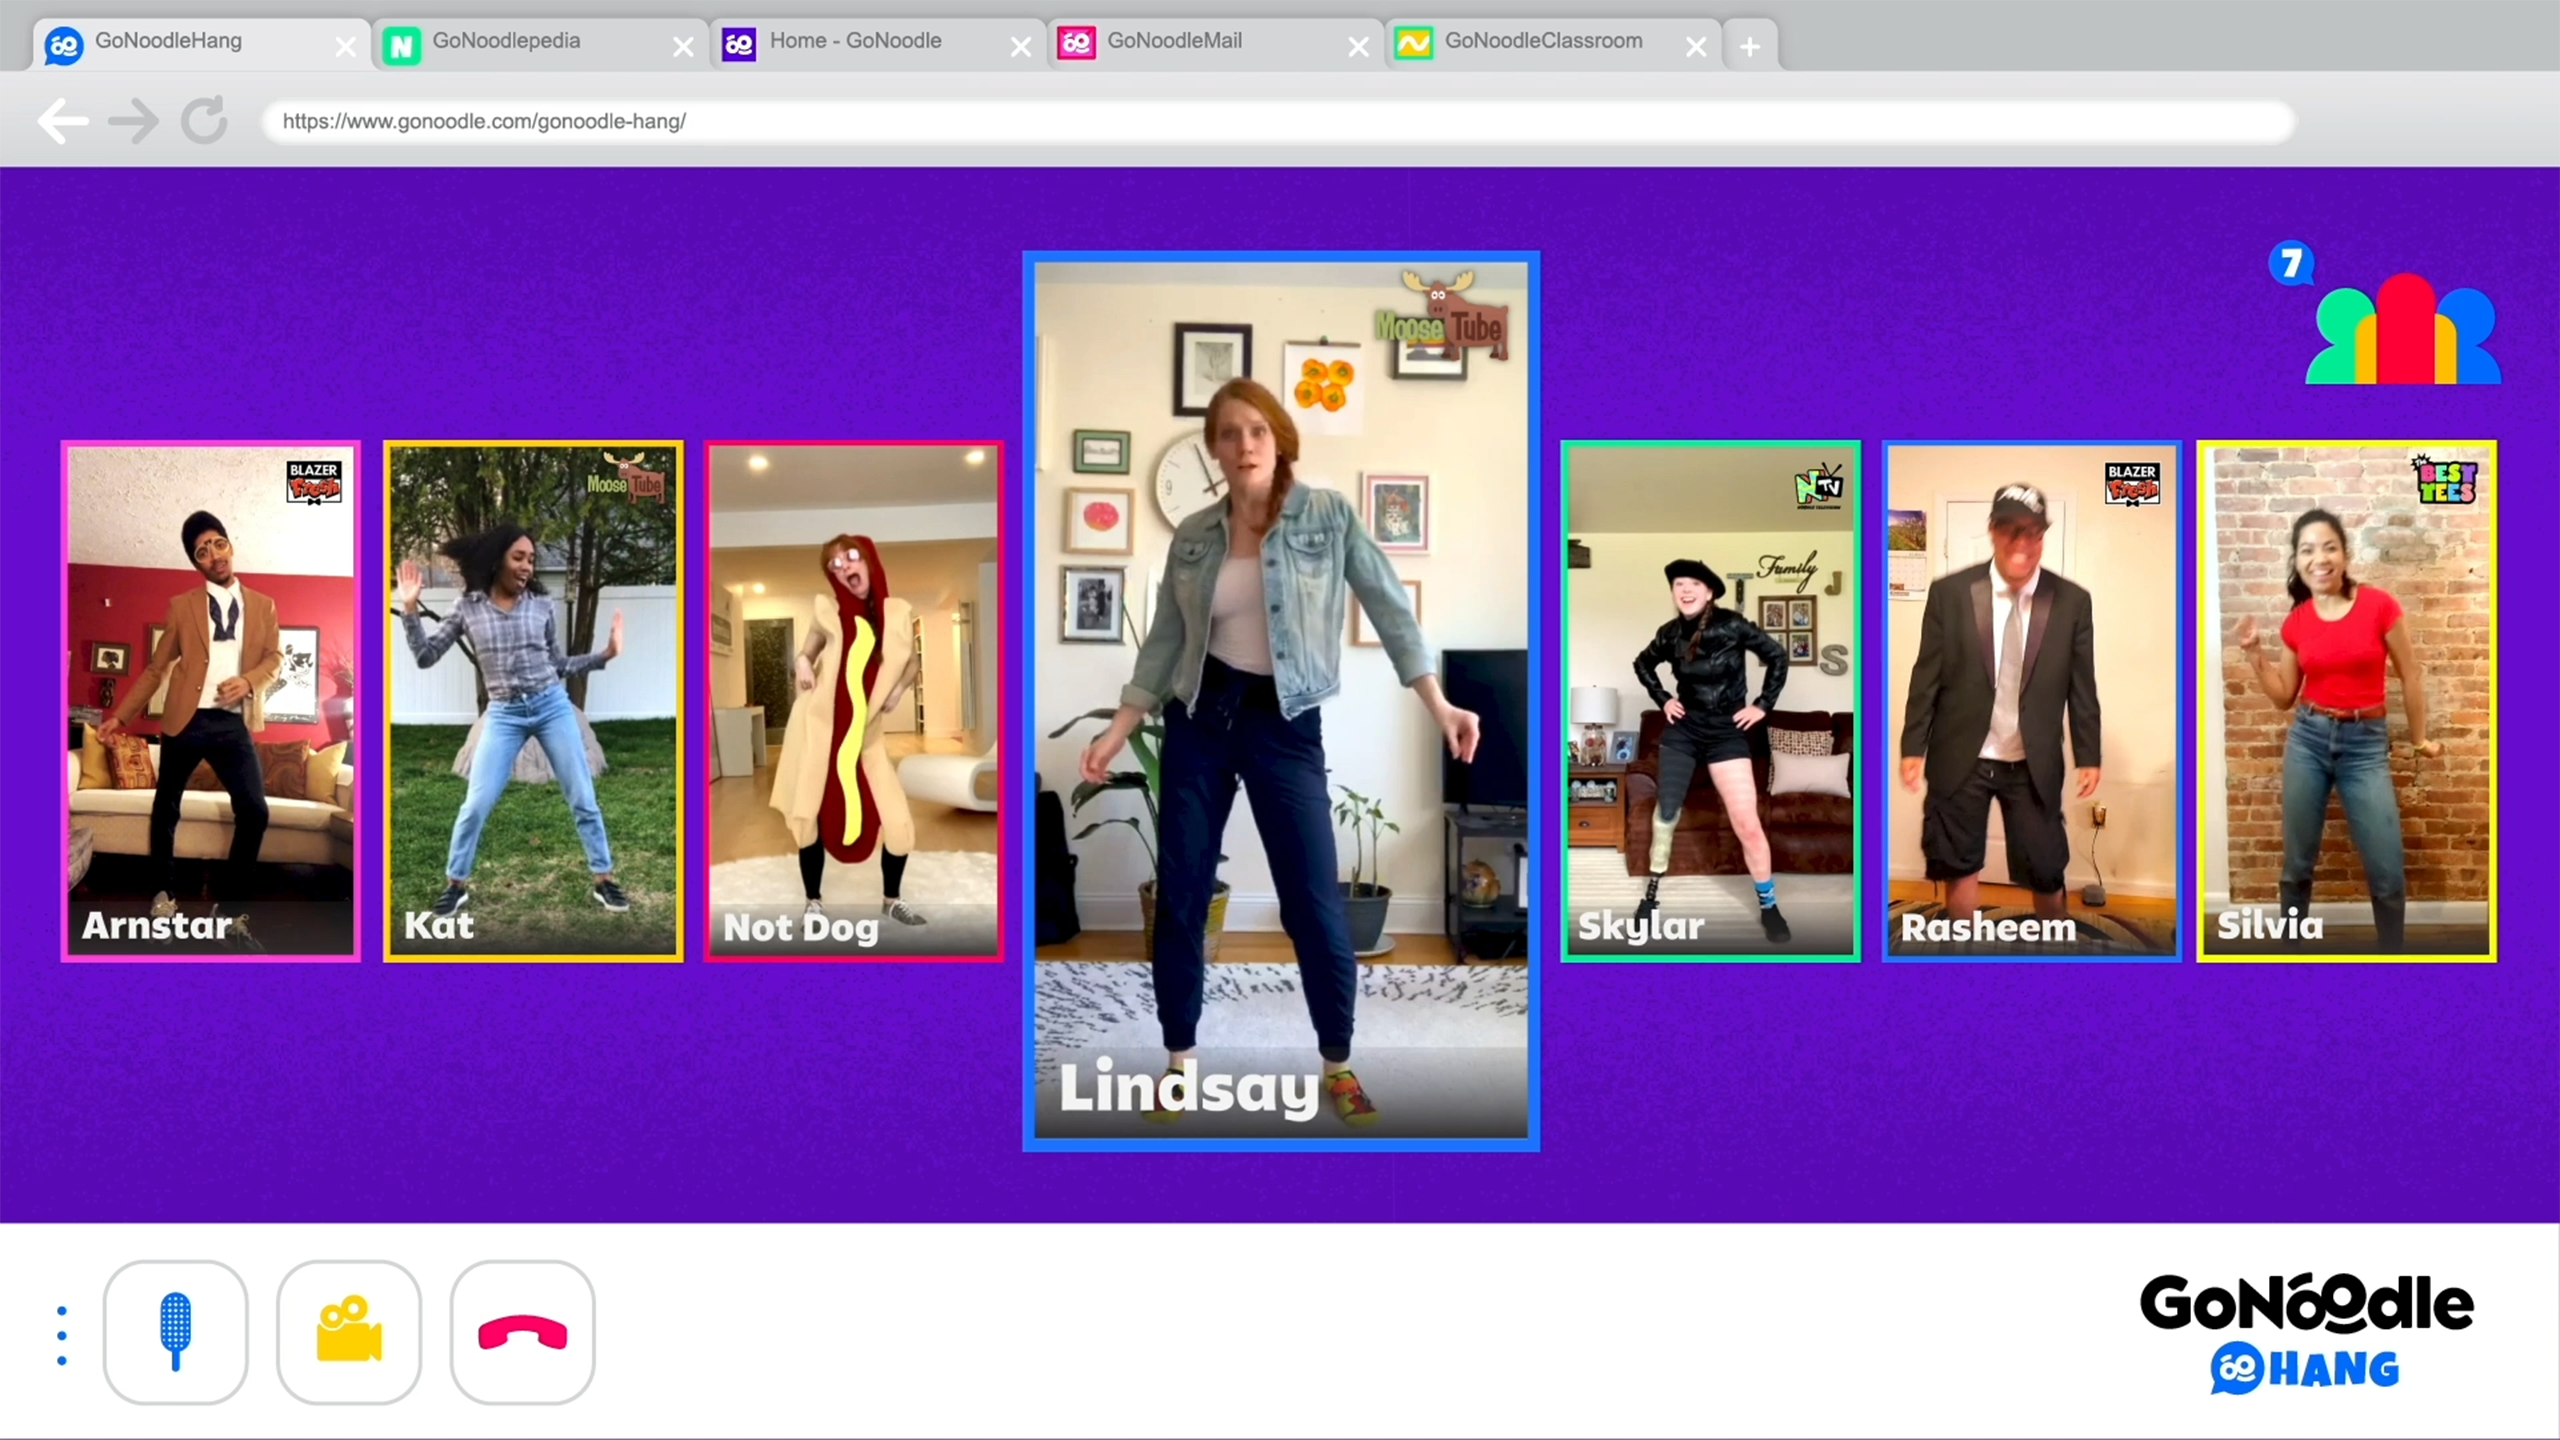Image resolution: width=2560 pixels, height=1440 pixels.
Task: Click the browser forward arrow
Action: point(133,122)
